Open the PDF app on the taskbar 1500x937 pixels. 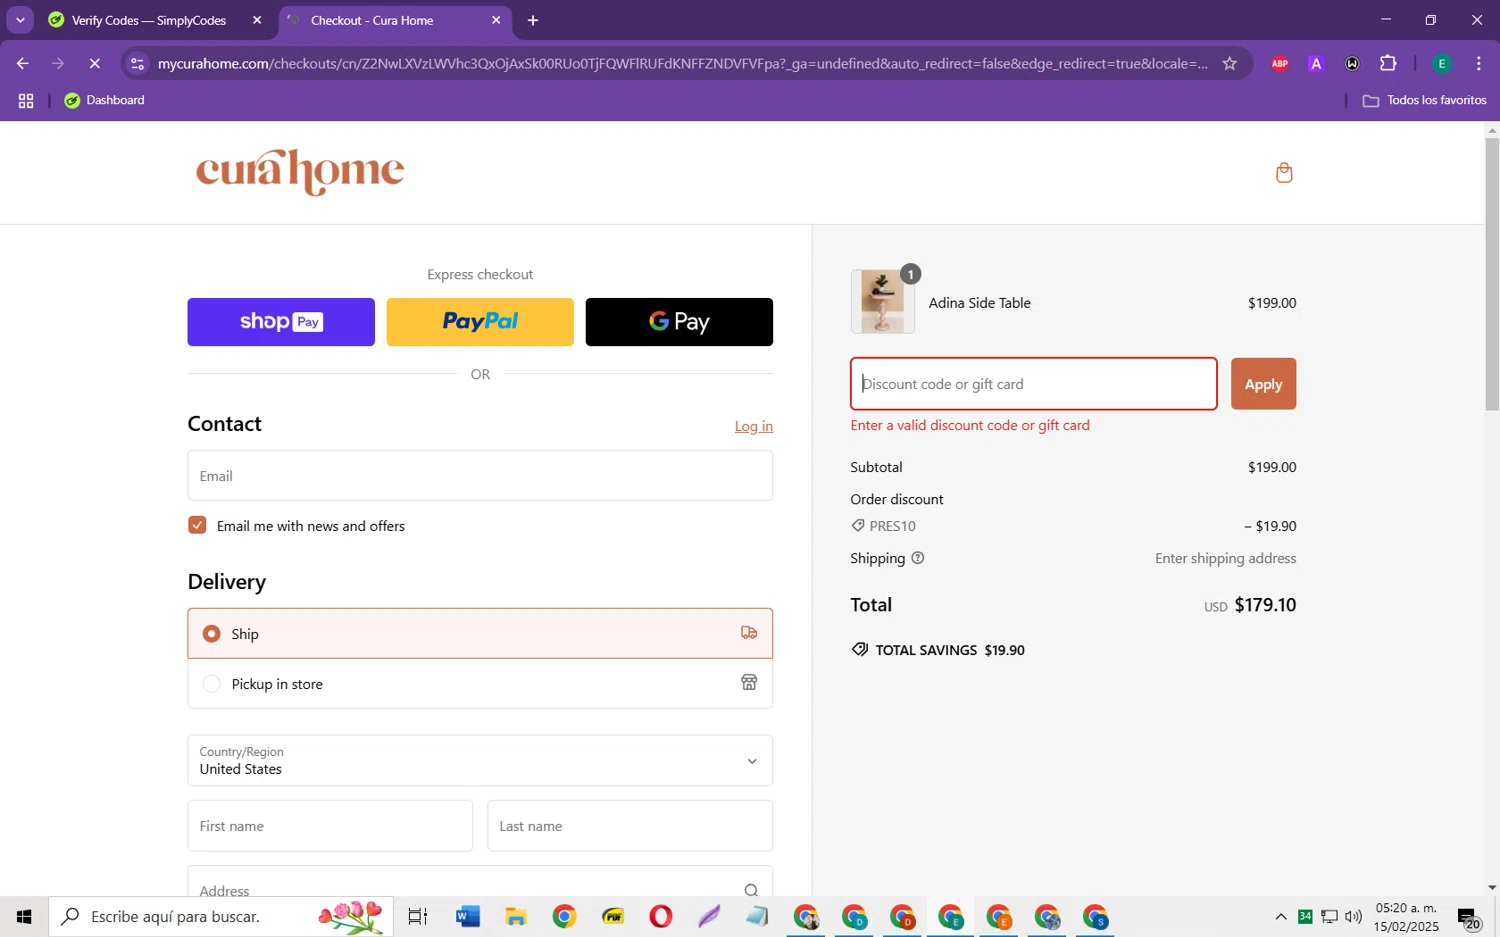pos(613,916)
